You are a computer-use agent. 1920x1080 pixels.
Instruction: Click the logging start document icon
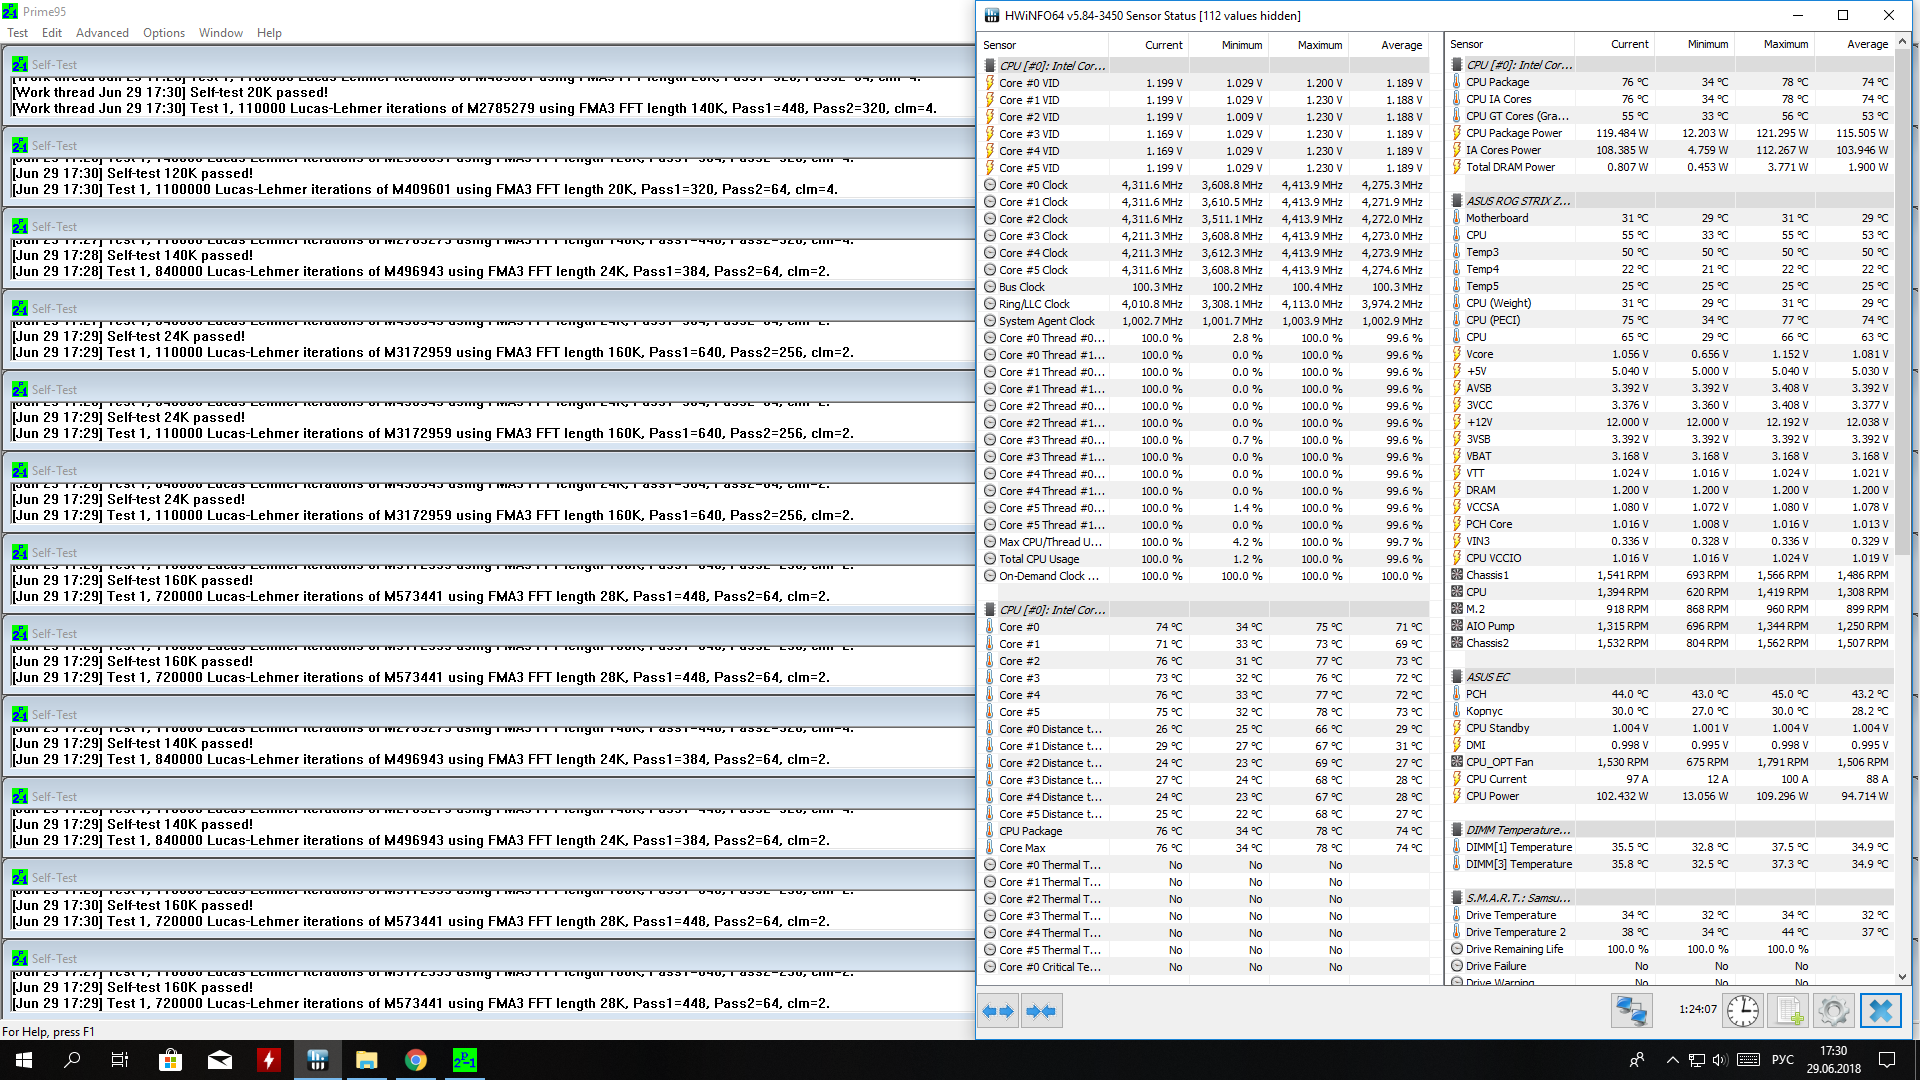tap(1789, 1011)
